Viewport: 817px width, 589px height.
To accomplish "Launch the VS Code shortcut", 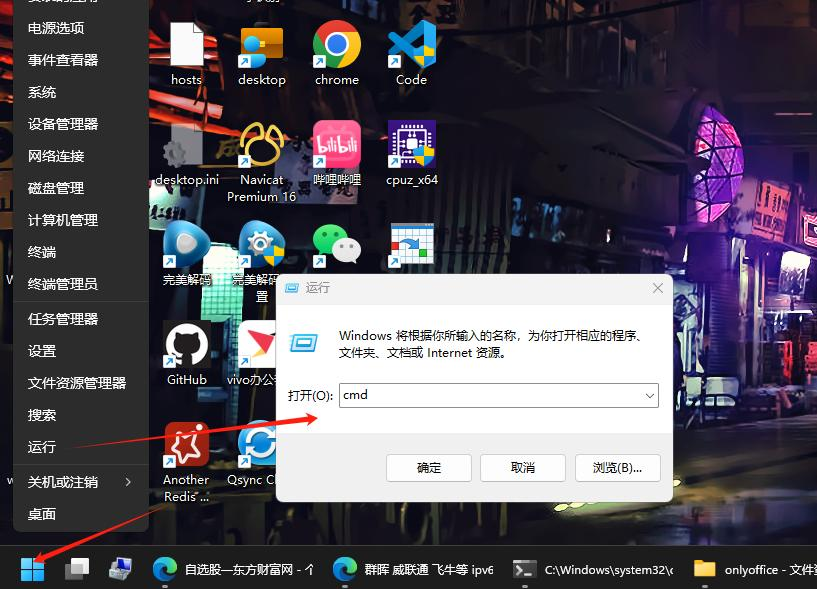I will pyautogui.click(x=412, y=45).
